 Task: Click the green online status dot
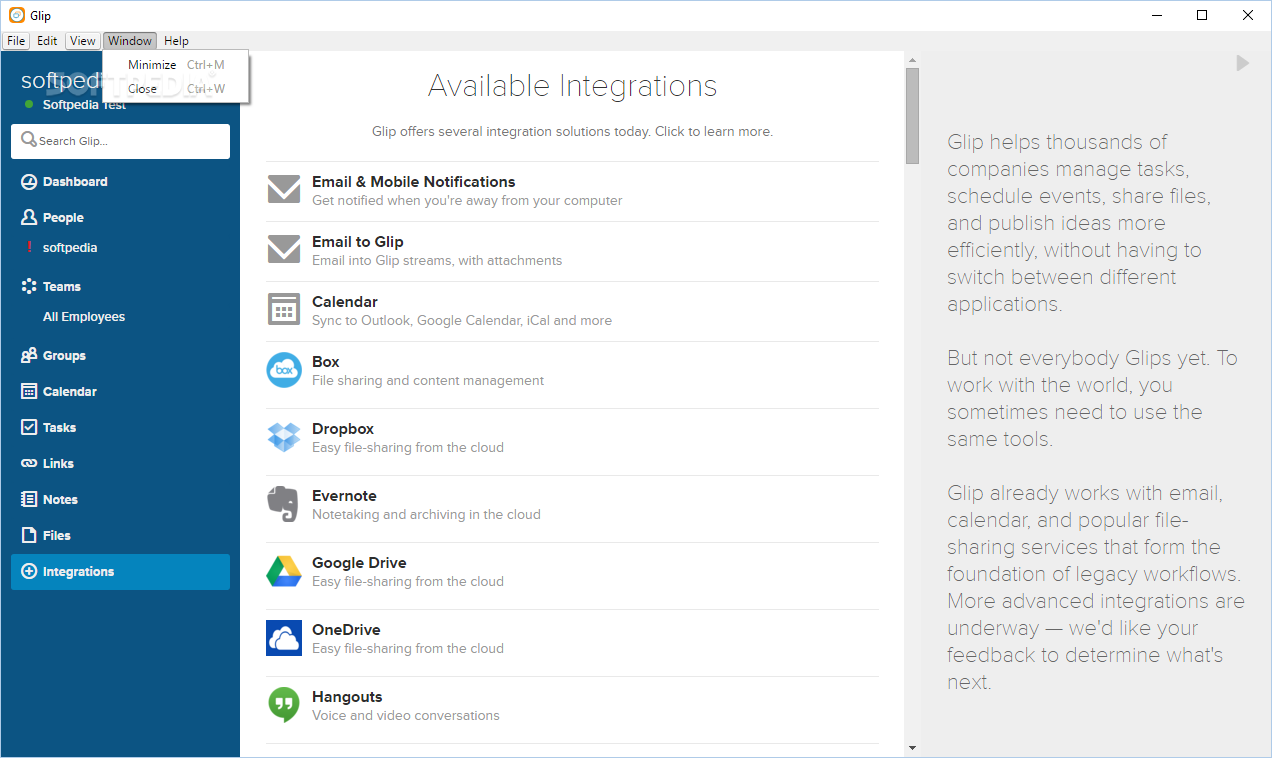pos(29,104)
